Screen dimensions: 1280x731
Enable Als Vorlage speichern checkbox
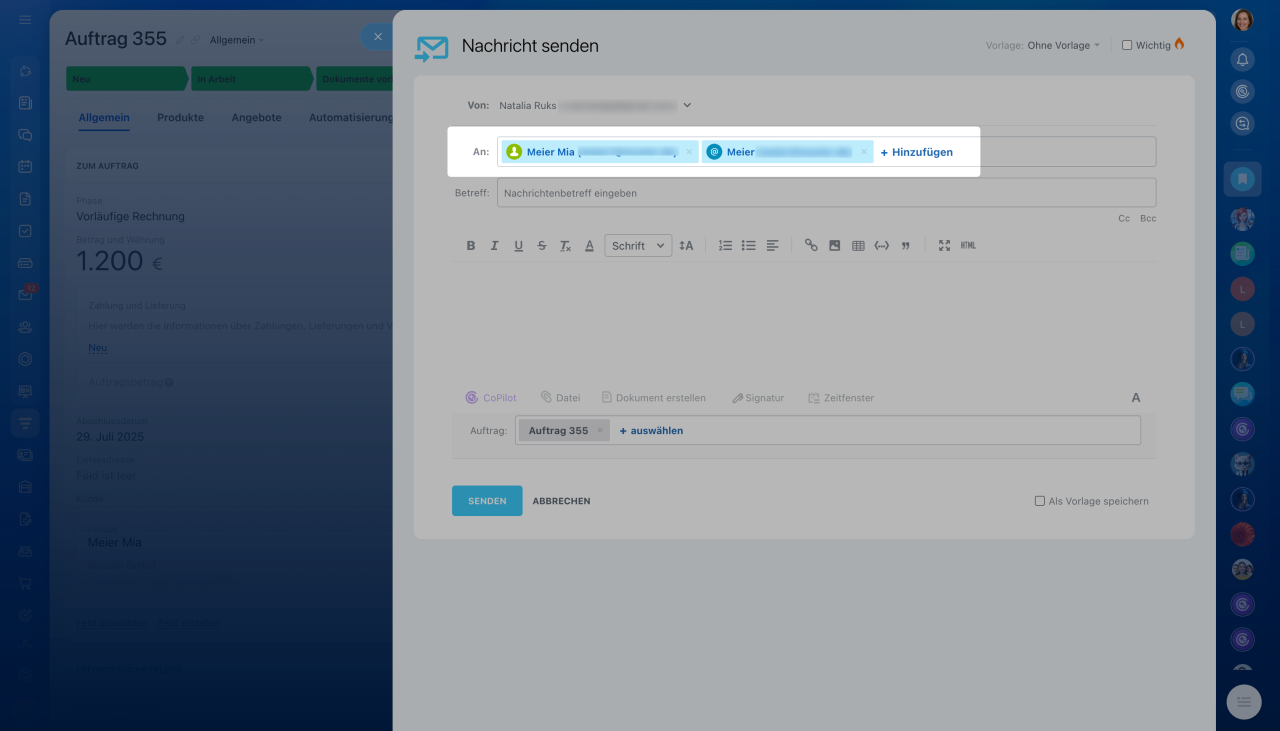(1040, 501)
